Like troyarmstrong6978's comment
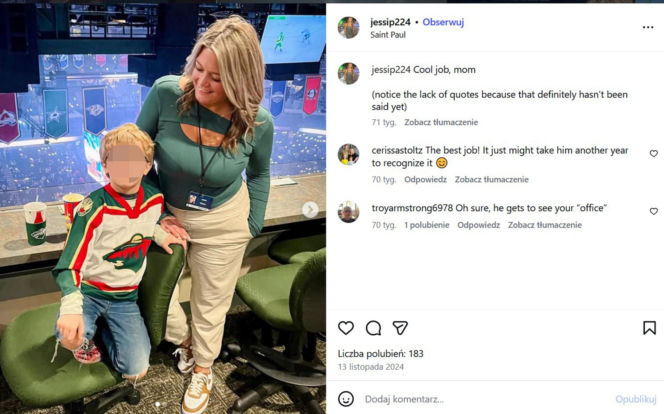664x414 pixels. (653, 211)
